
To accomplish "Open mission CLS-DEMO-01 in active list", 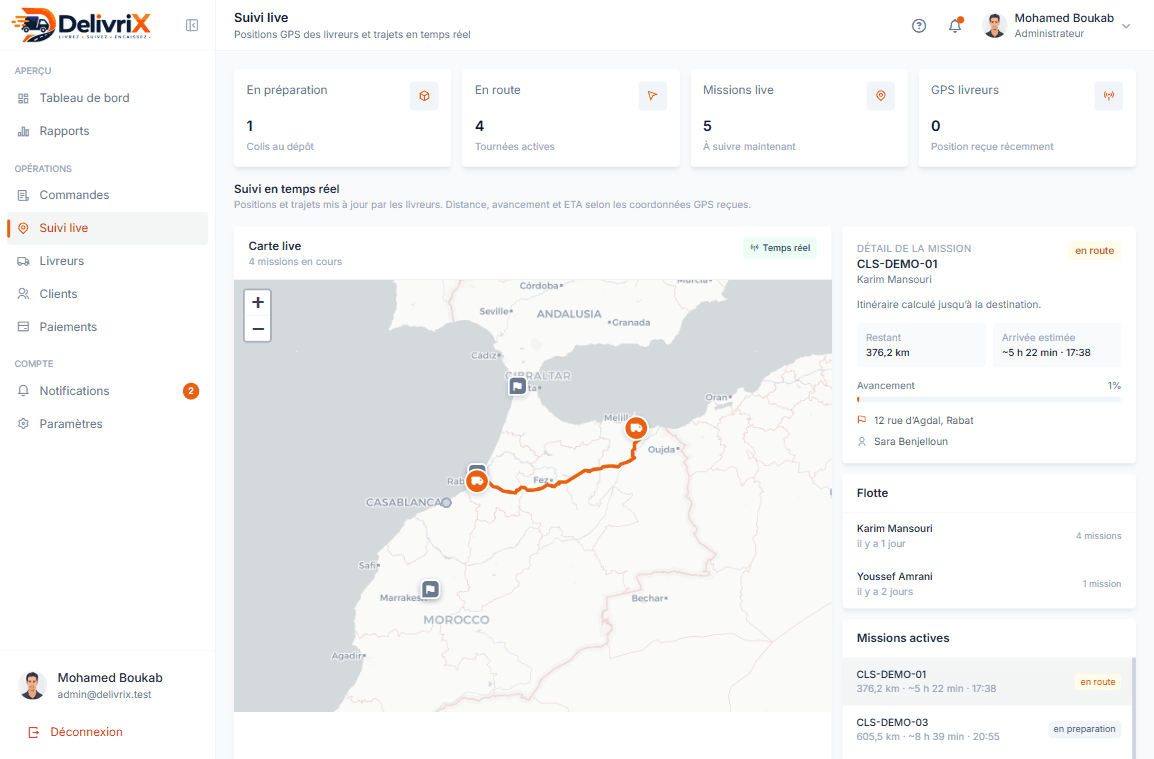I will pyautogui.click(x=988, y=682).
